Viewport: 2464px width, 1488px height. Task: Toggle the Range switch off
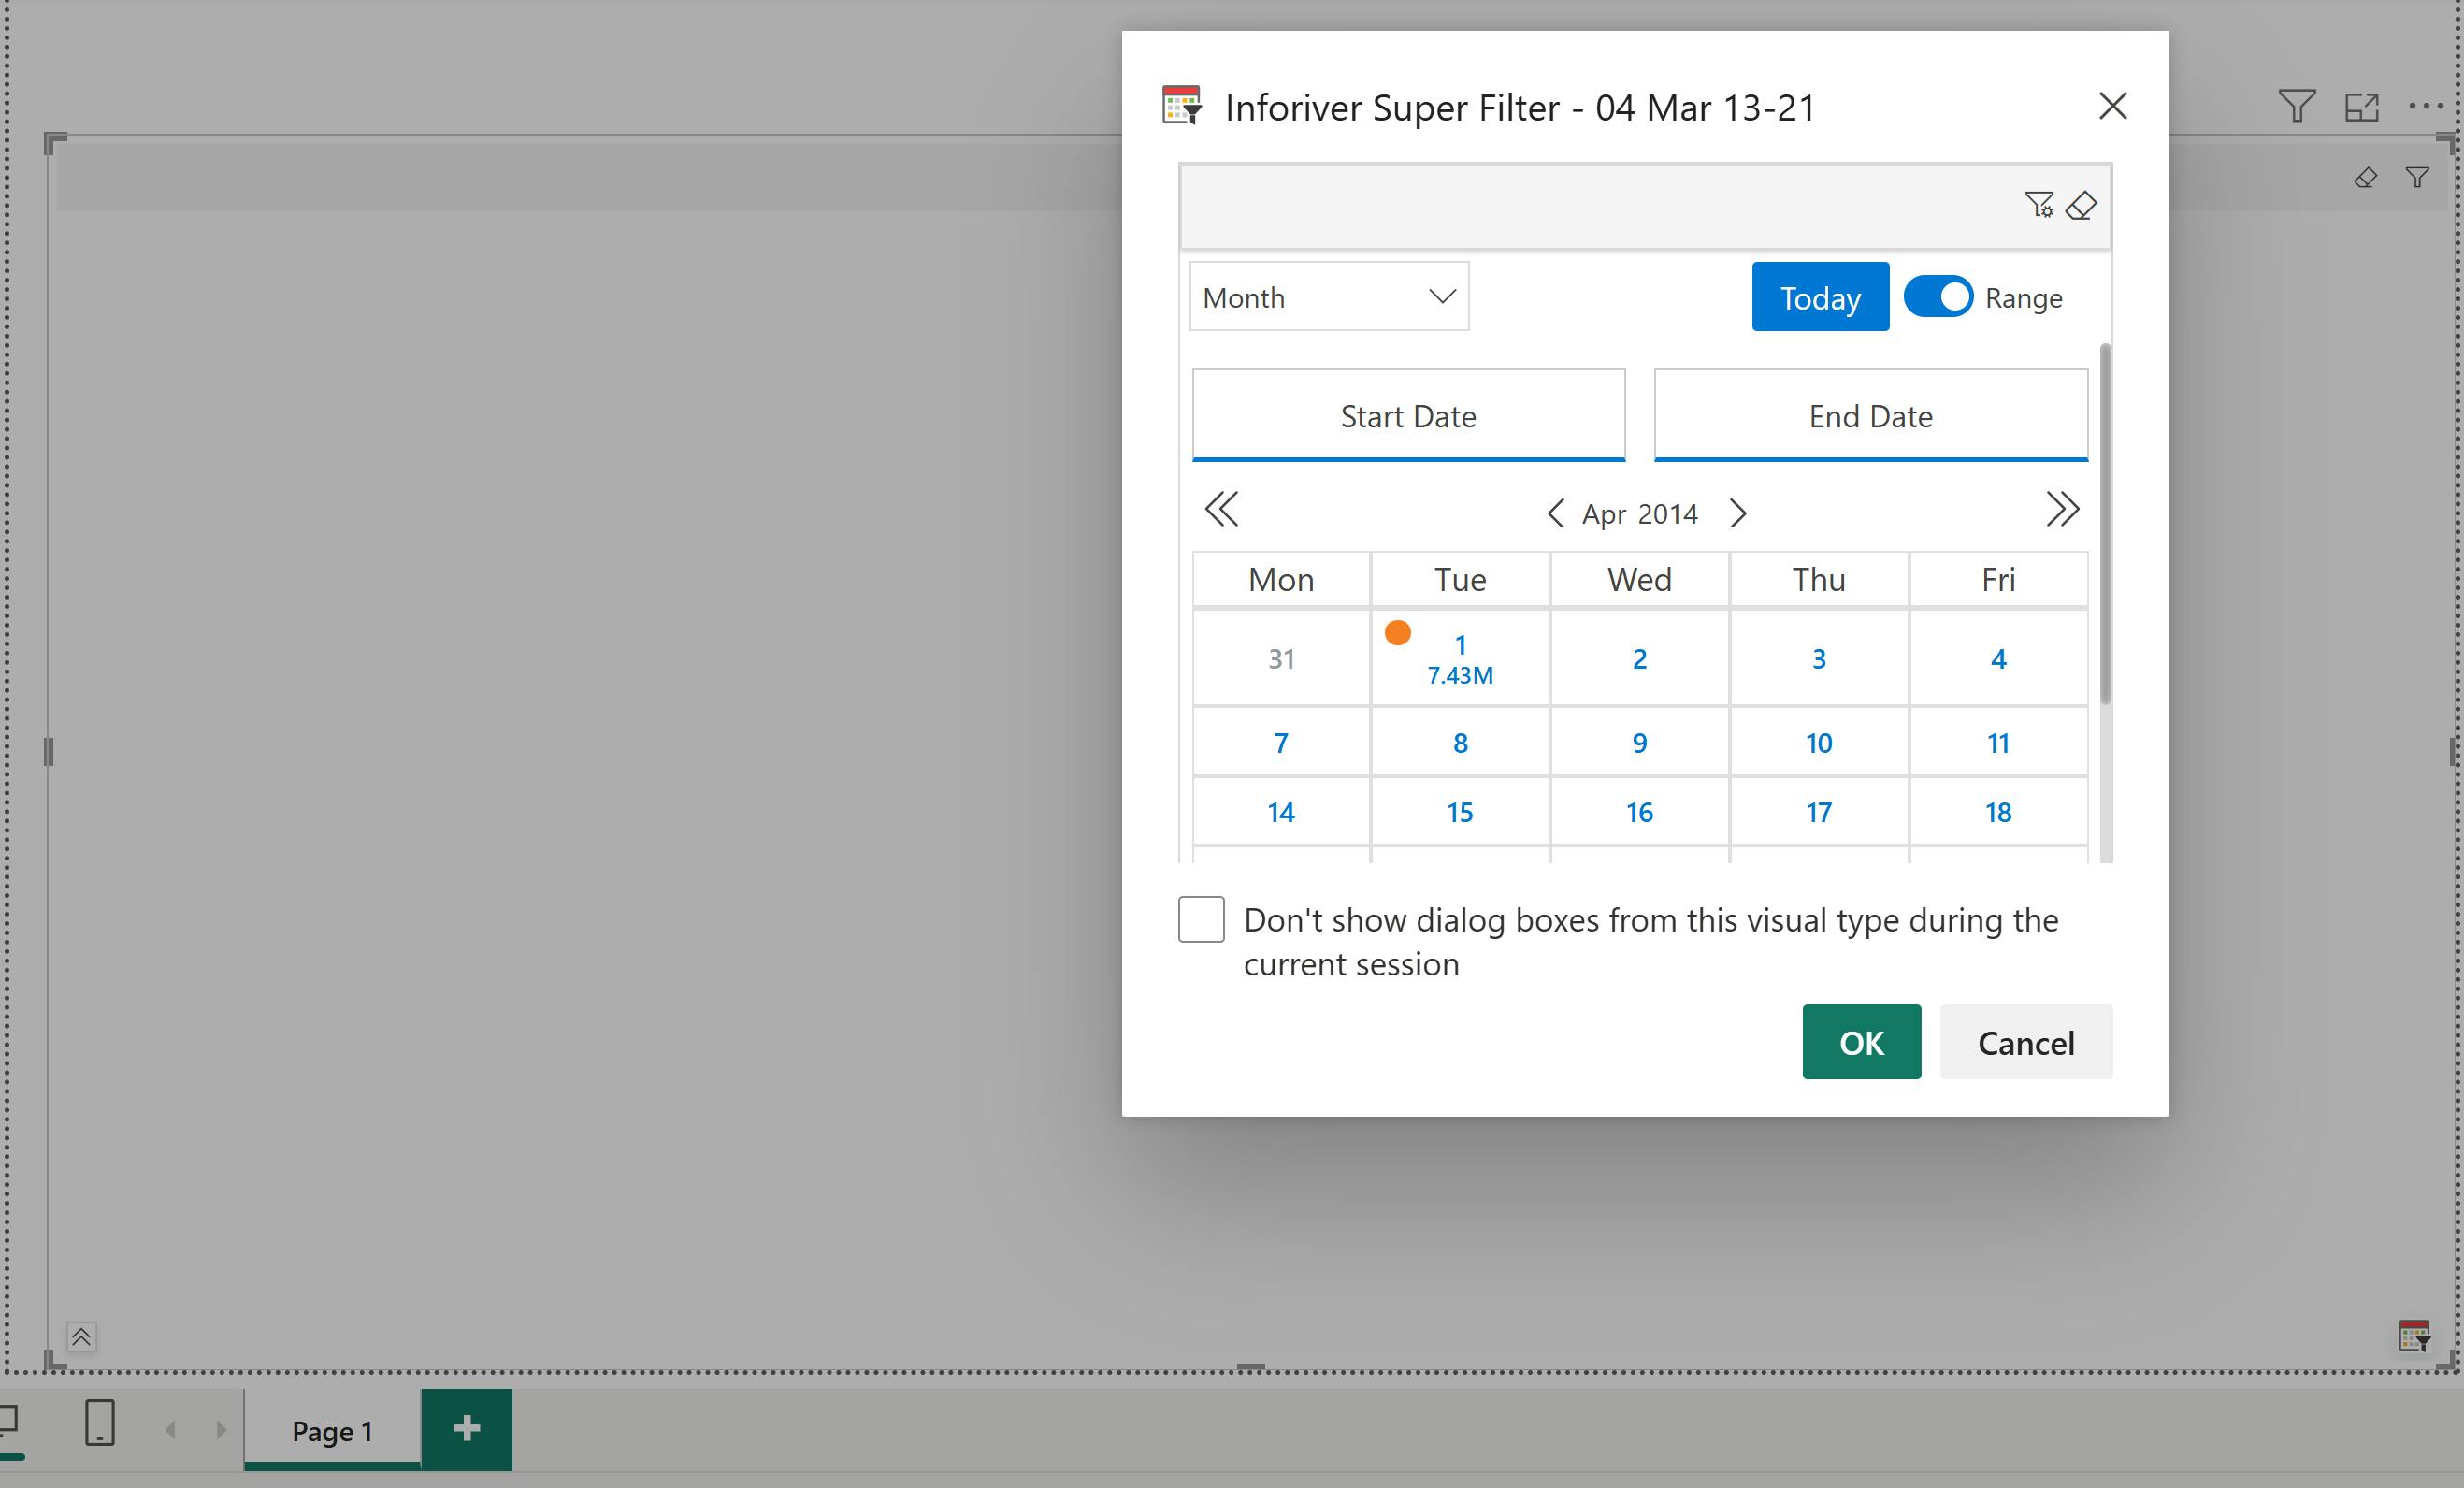[x=1937, y=297]
